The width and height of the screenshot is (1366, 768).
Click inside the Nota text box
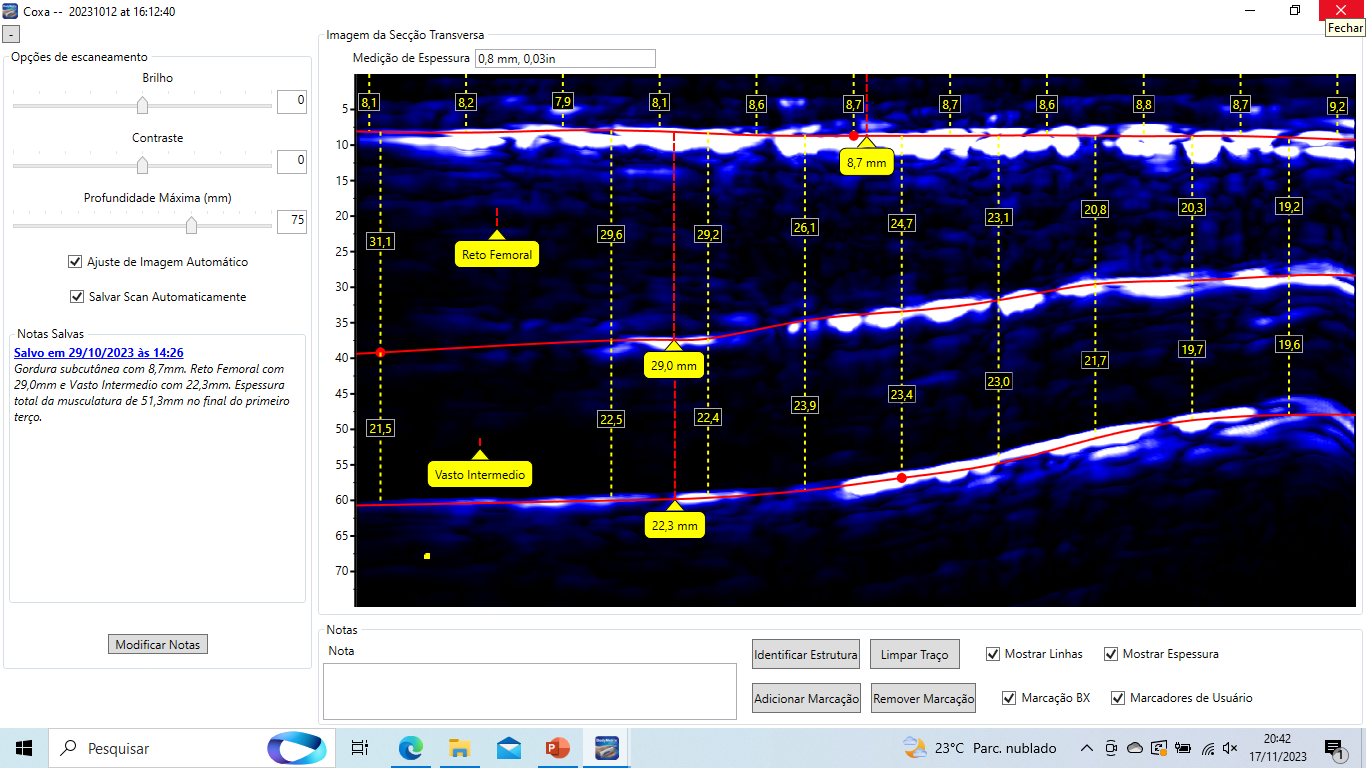pyautogui.click(x=530, y=690)
